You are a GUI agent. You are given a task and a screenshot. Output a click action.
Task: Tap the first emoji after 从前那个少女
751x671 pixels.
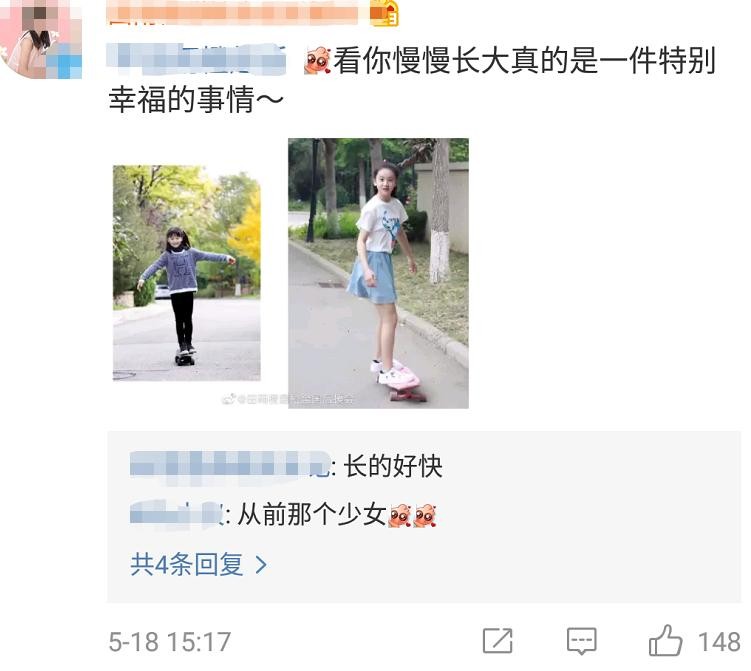[x=399, y=515]
